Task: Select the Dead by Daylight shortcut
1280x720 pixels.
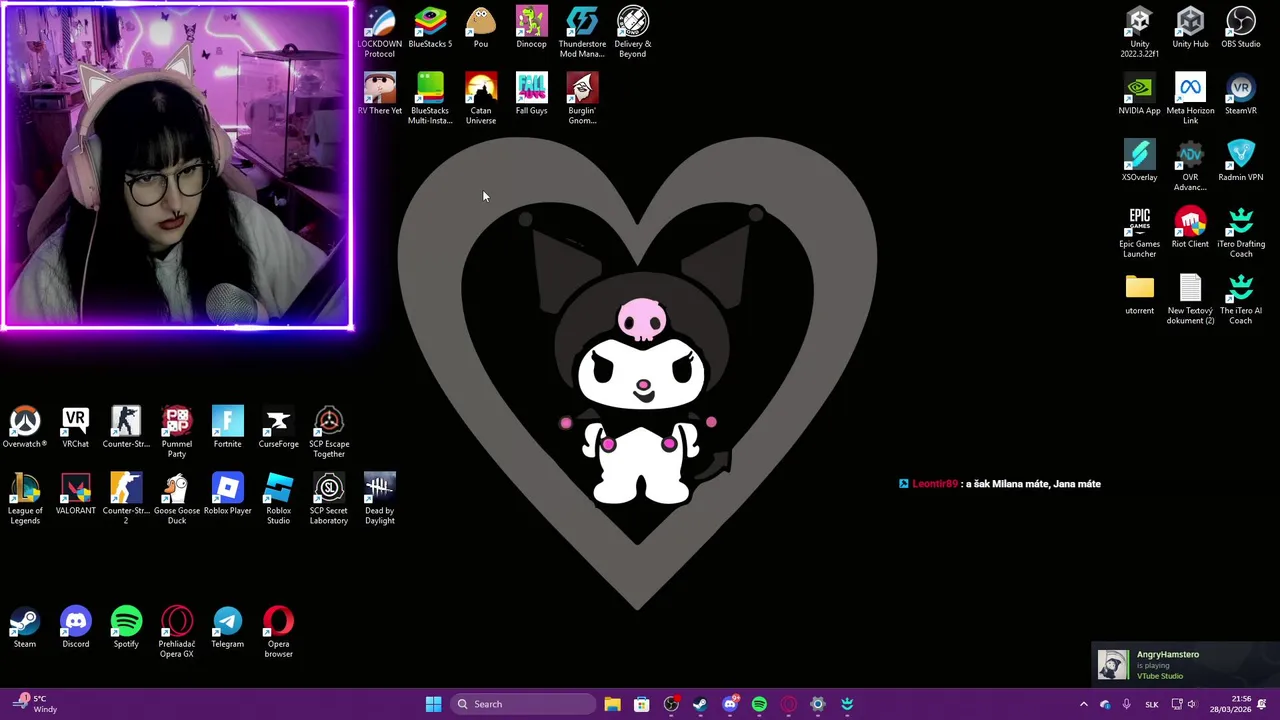Action: click(380, 499)
